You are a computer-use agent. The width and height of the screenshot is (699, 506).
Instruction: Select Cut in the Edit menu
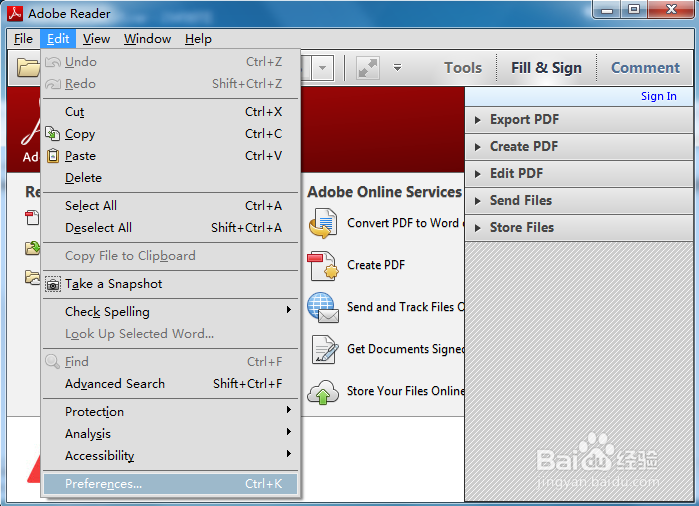(170, 111)
